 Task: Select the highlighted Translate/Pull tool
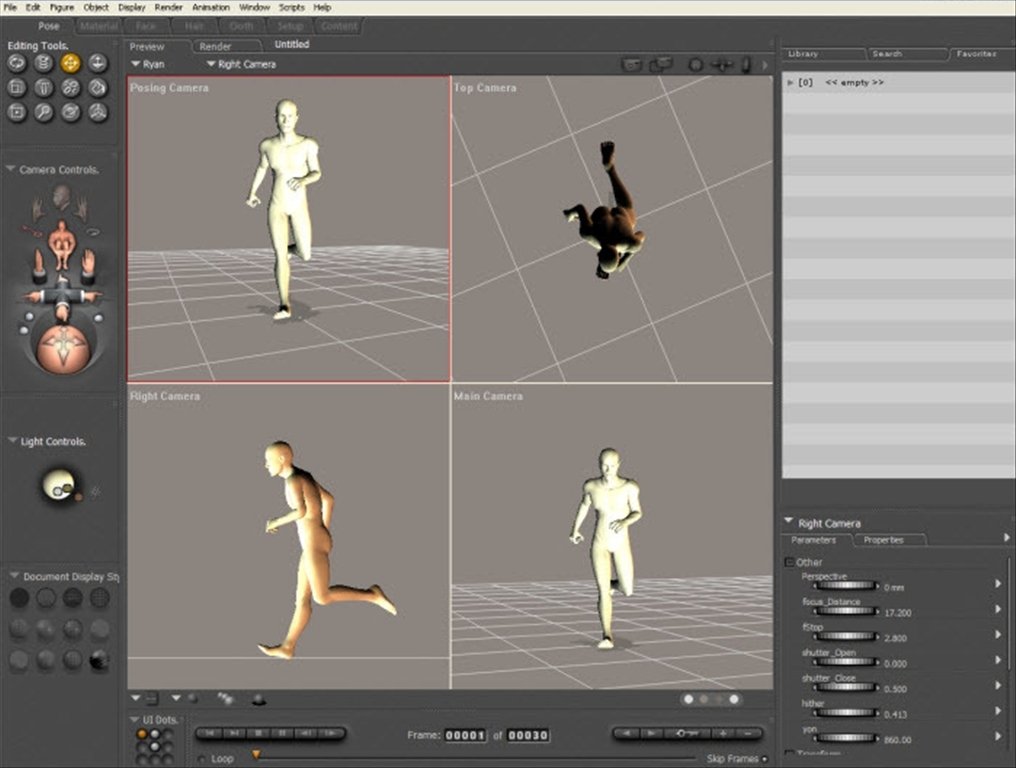coord(70,63)
